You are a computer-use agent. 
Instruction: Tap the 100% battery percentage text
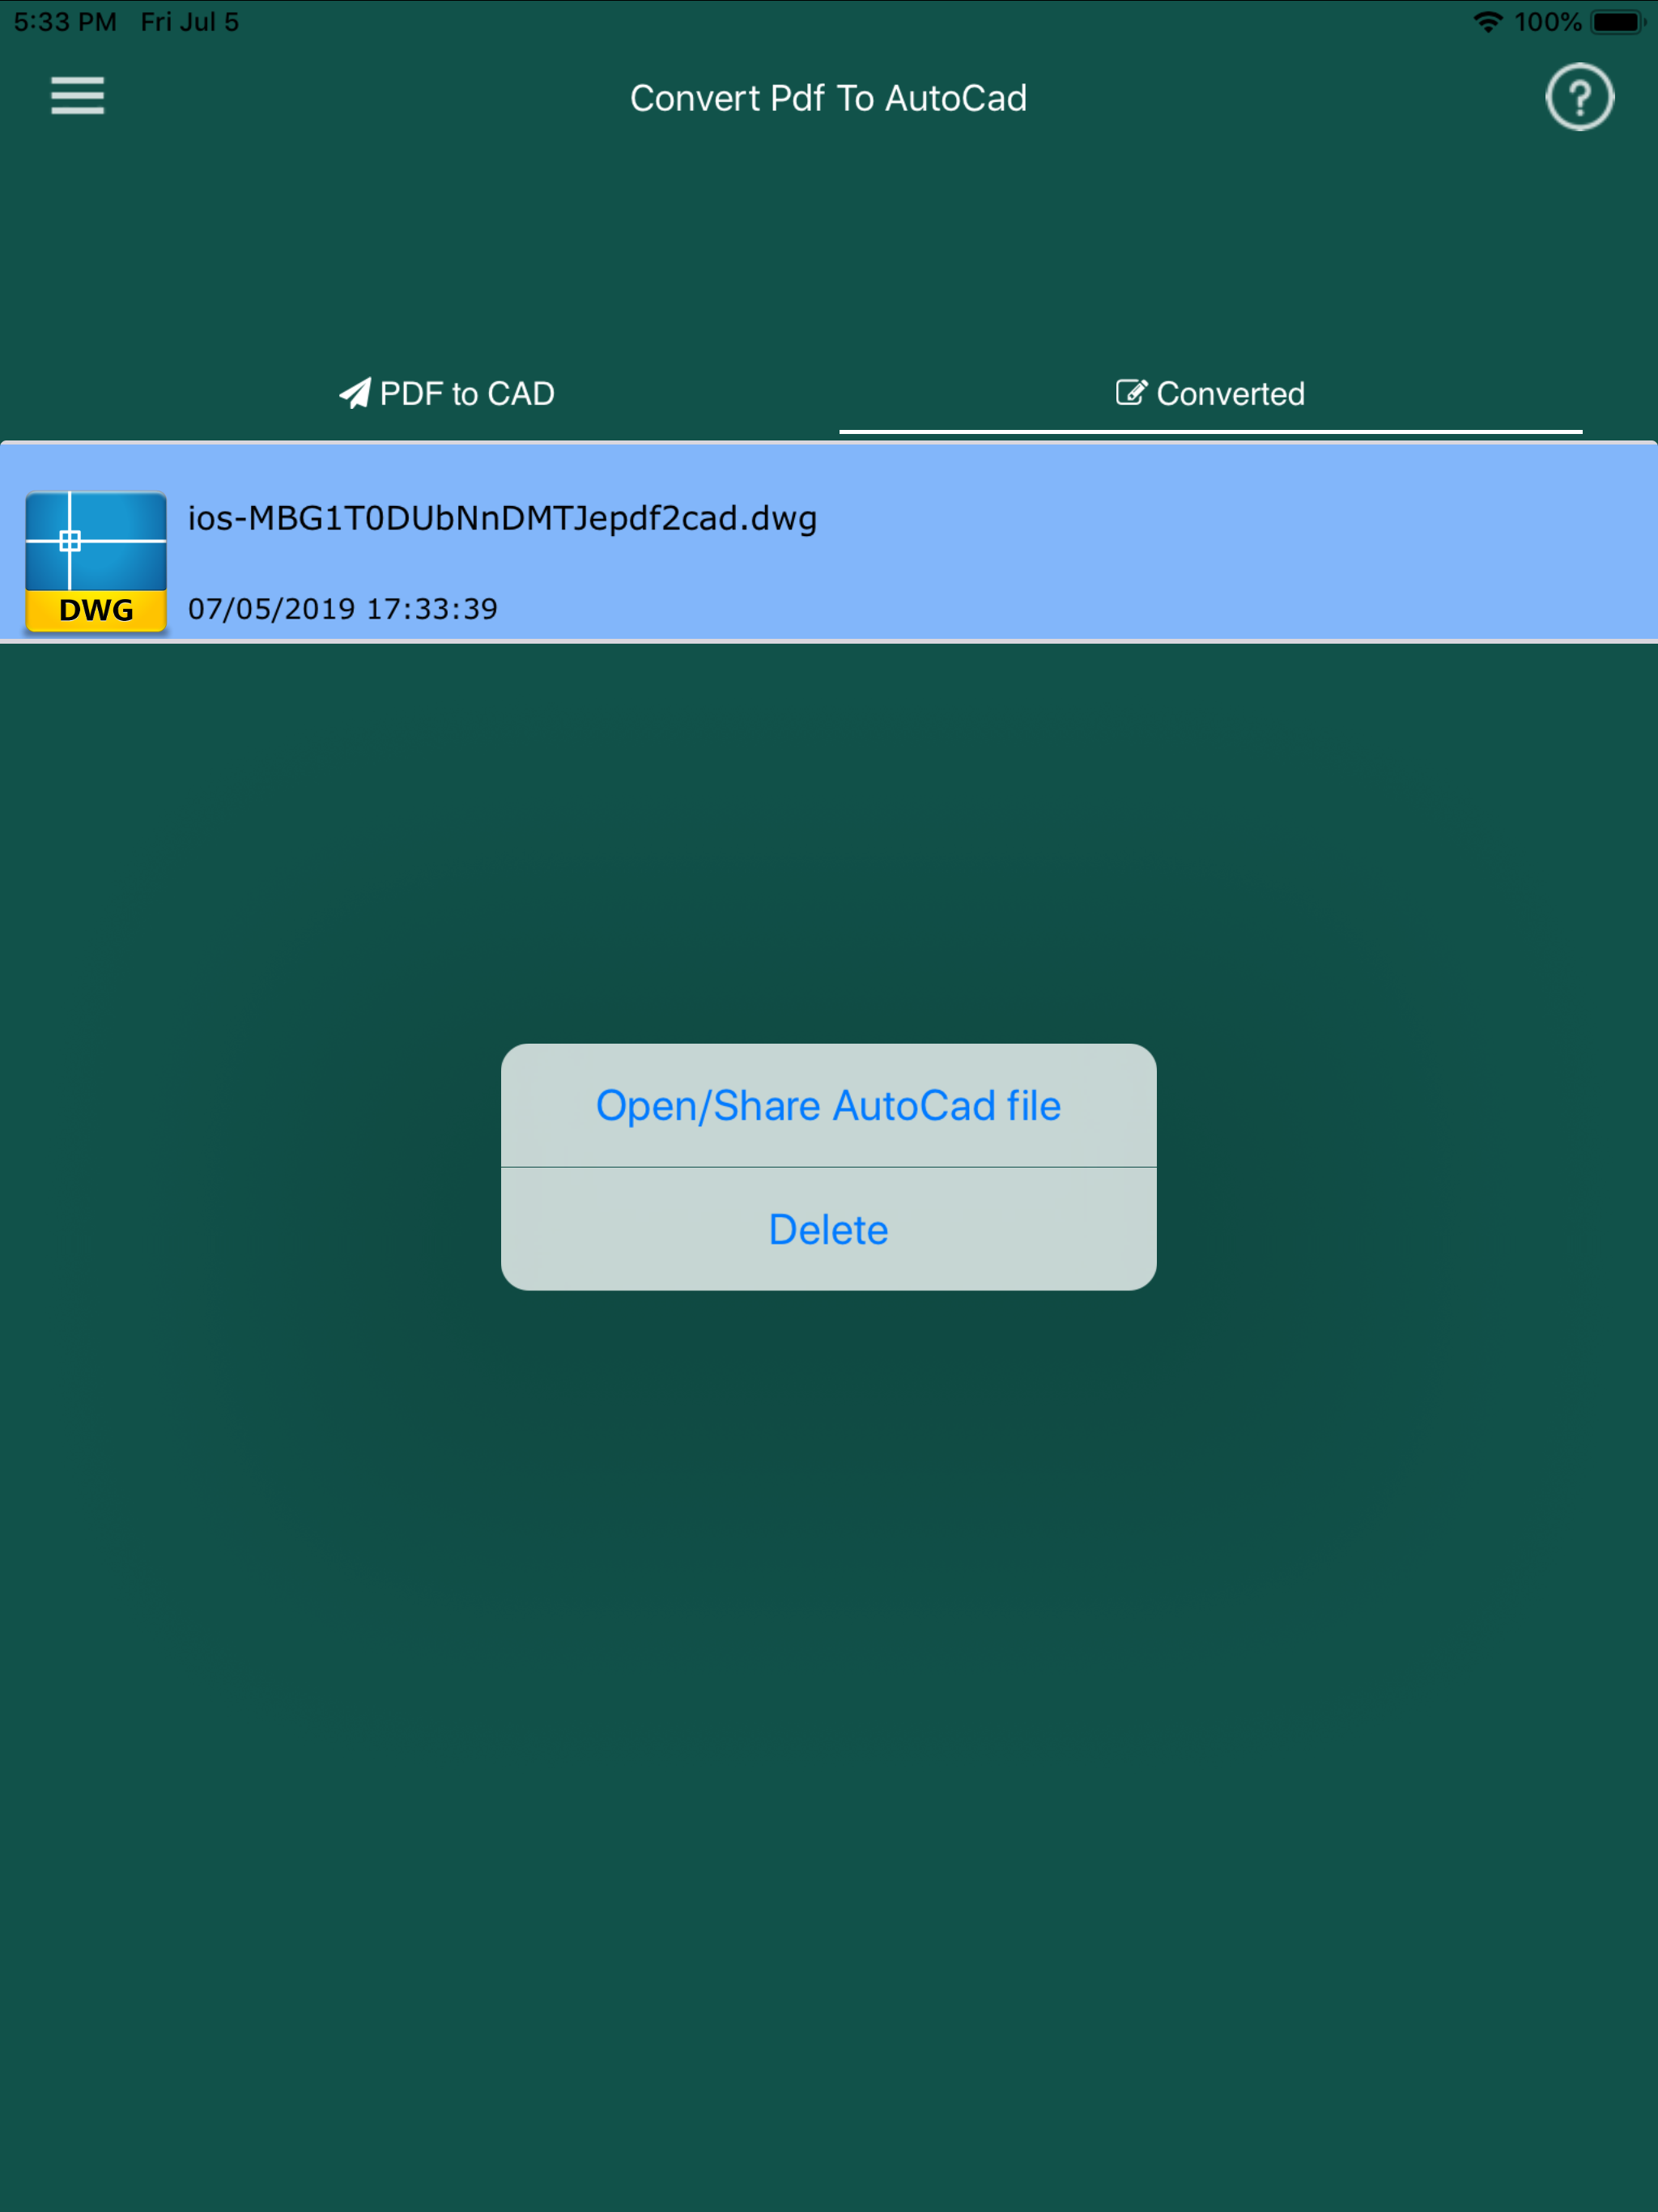tap(1547, 22)
